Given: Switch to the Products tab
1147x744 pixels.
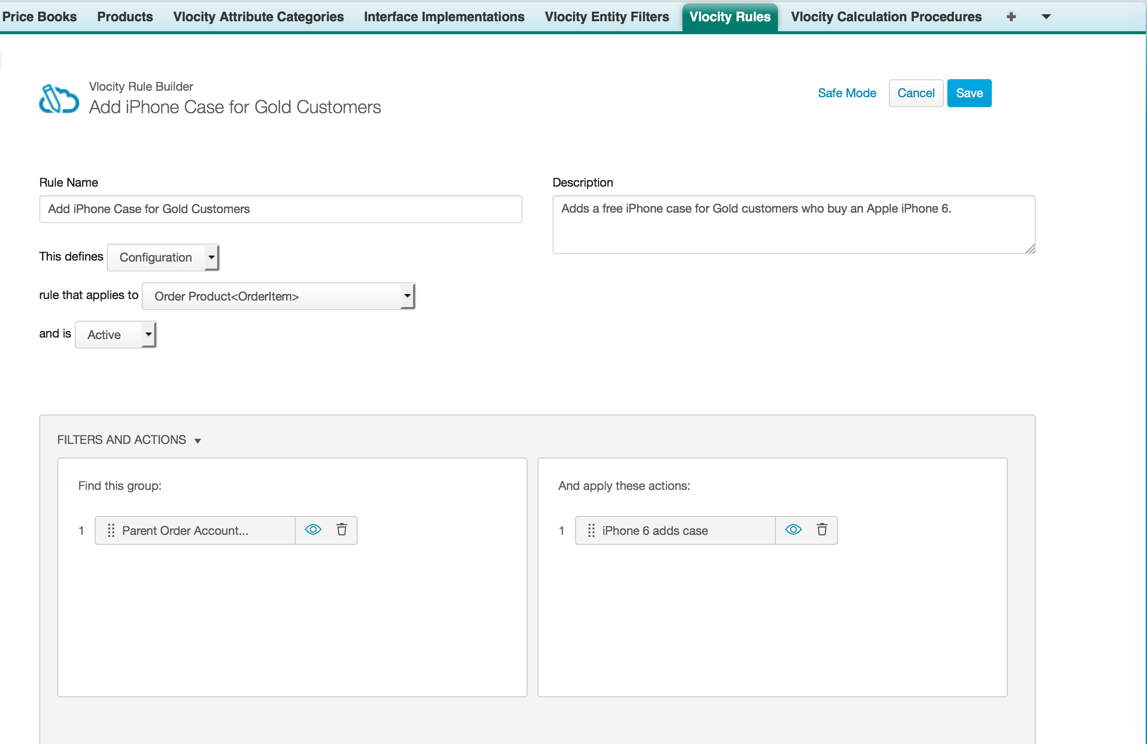Looking at the screenshot, I should pyautogui.click(x=125, y=17).
